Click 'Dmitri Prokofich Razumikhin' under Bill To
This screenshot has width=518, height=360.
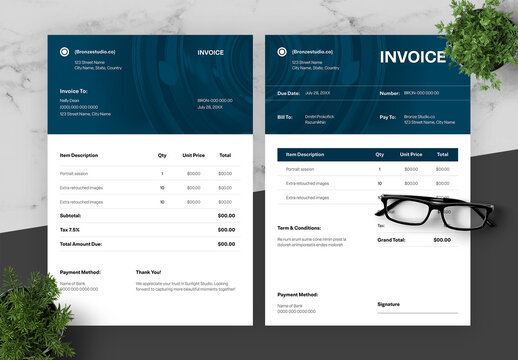(x=319, y=120)
